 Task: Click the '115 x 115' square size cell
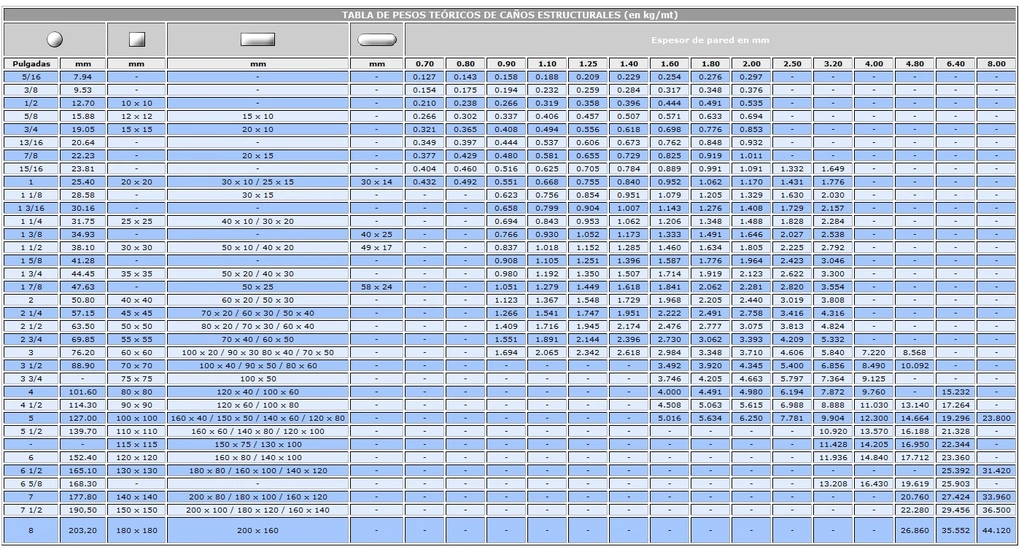pyautogui.click(x=138, y=443)
